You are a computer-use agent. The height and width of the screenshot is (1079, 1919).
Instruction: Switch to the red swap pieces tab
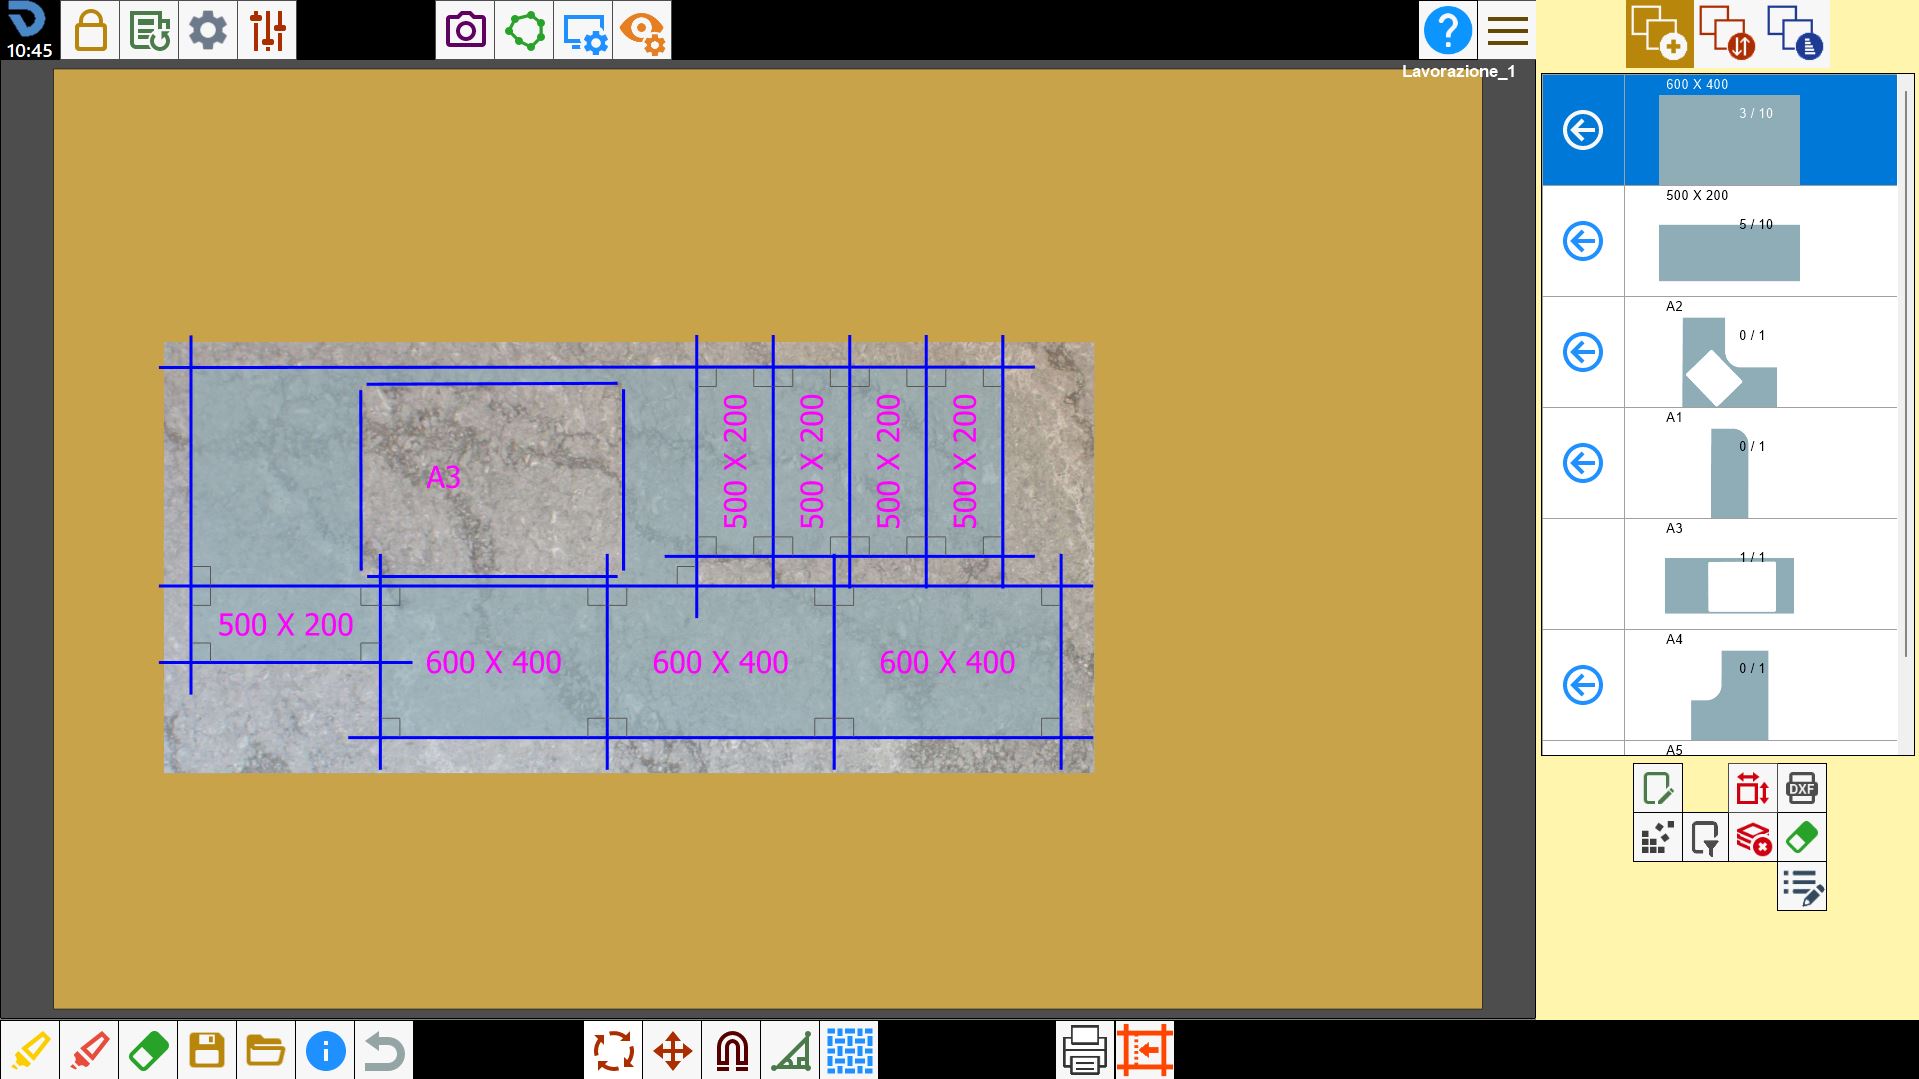[x=1727, y=33]
